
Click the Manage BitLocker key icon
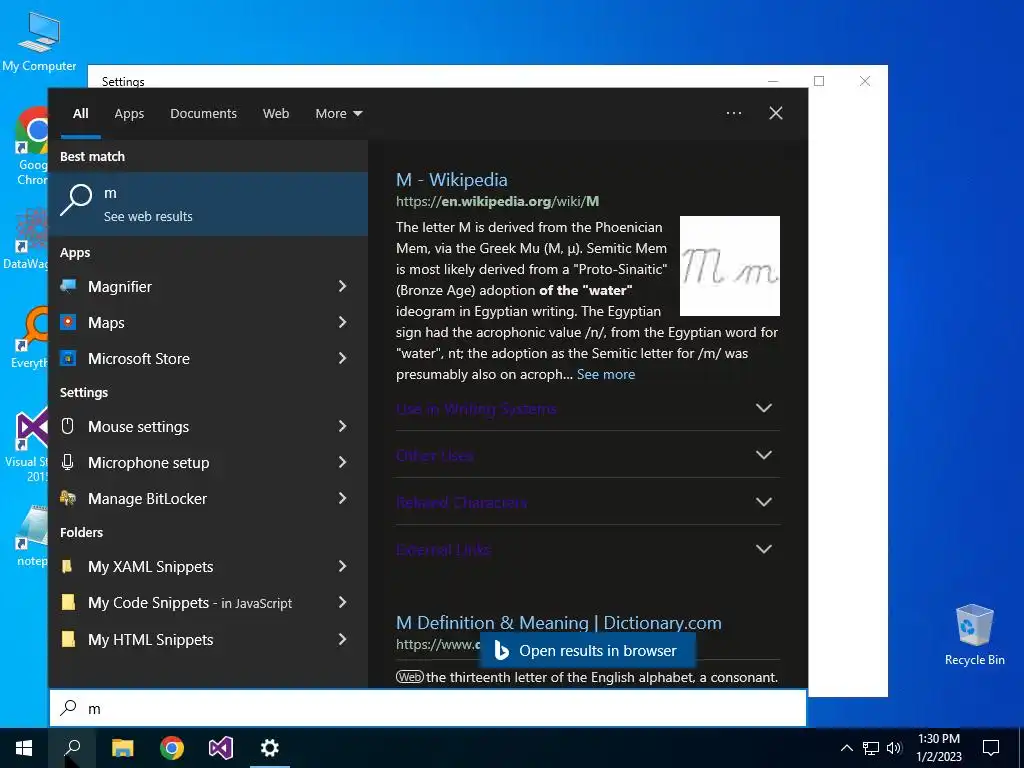(68, 498)
